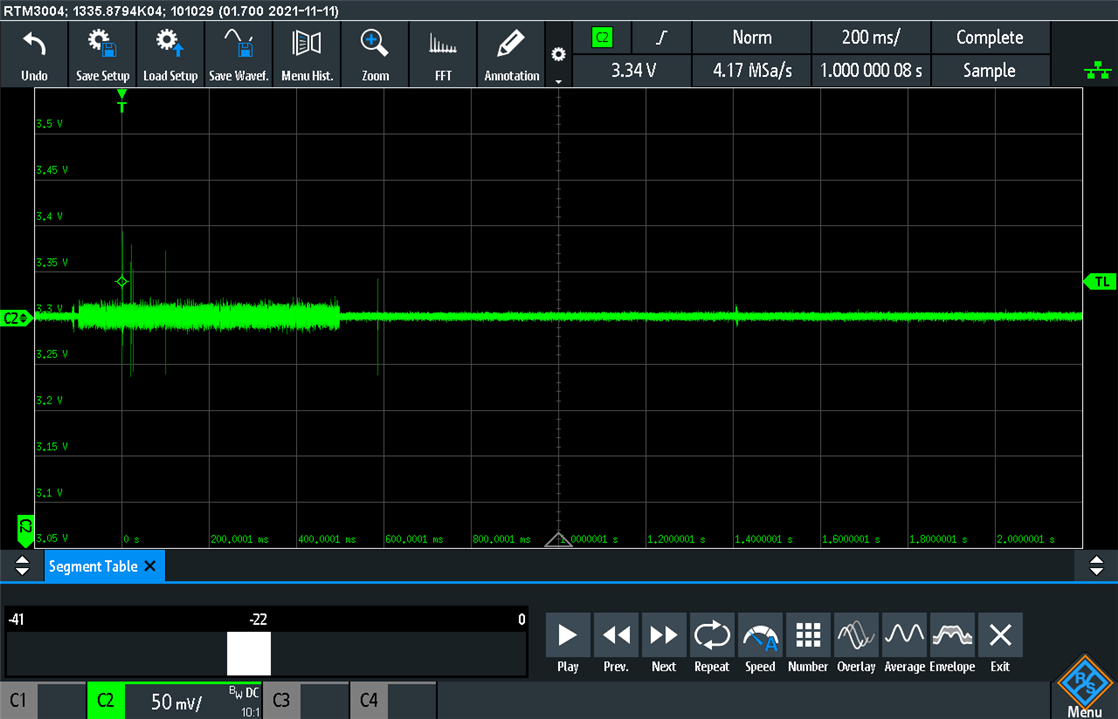Click the Undo toolbar icon
The image size is (1118, 719).
pos(34,55)
